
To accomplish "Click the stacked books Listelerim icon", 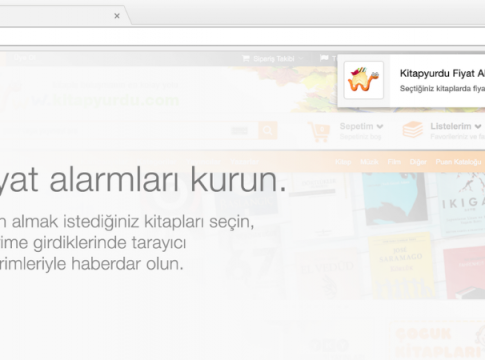I will click(413, 130).
